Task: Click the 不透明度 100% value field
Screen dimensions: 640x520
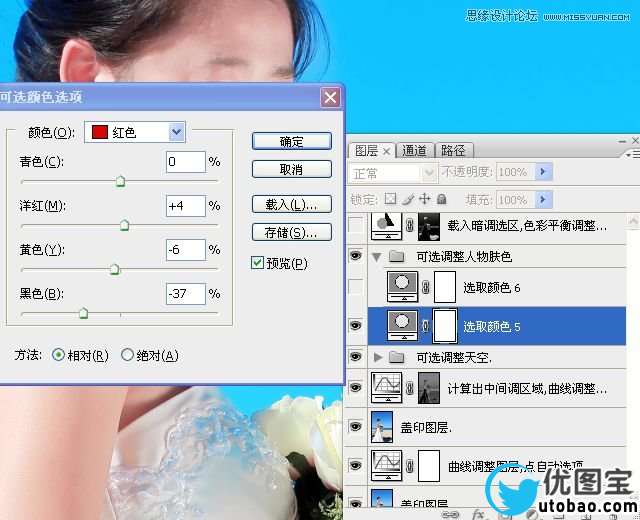Action: tap(515, 172)
